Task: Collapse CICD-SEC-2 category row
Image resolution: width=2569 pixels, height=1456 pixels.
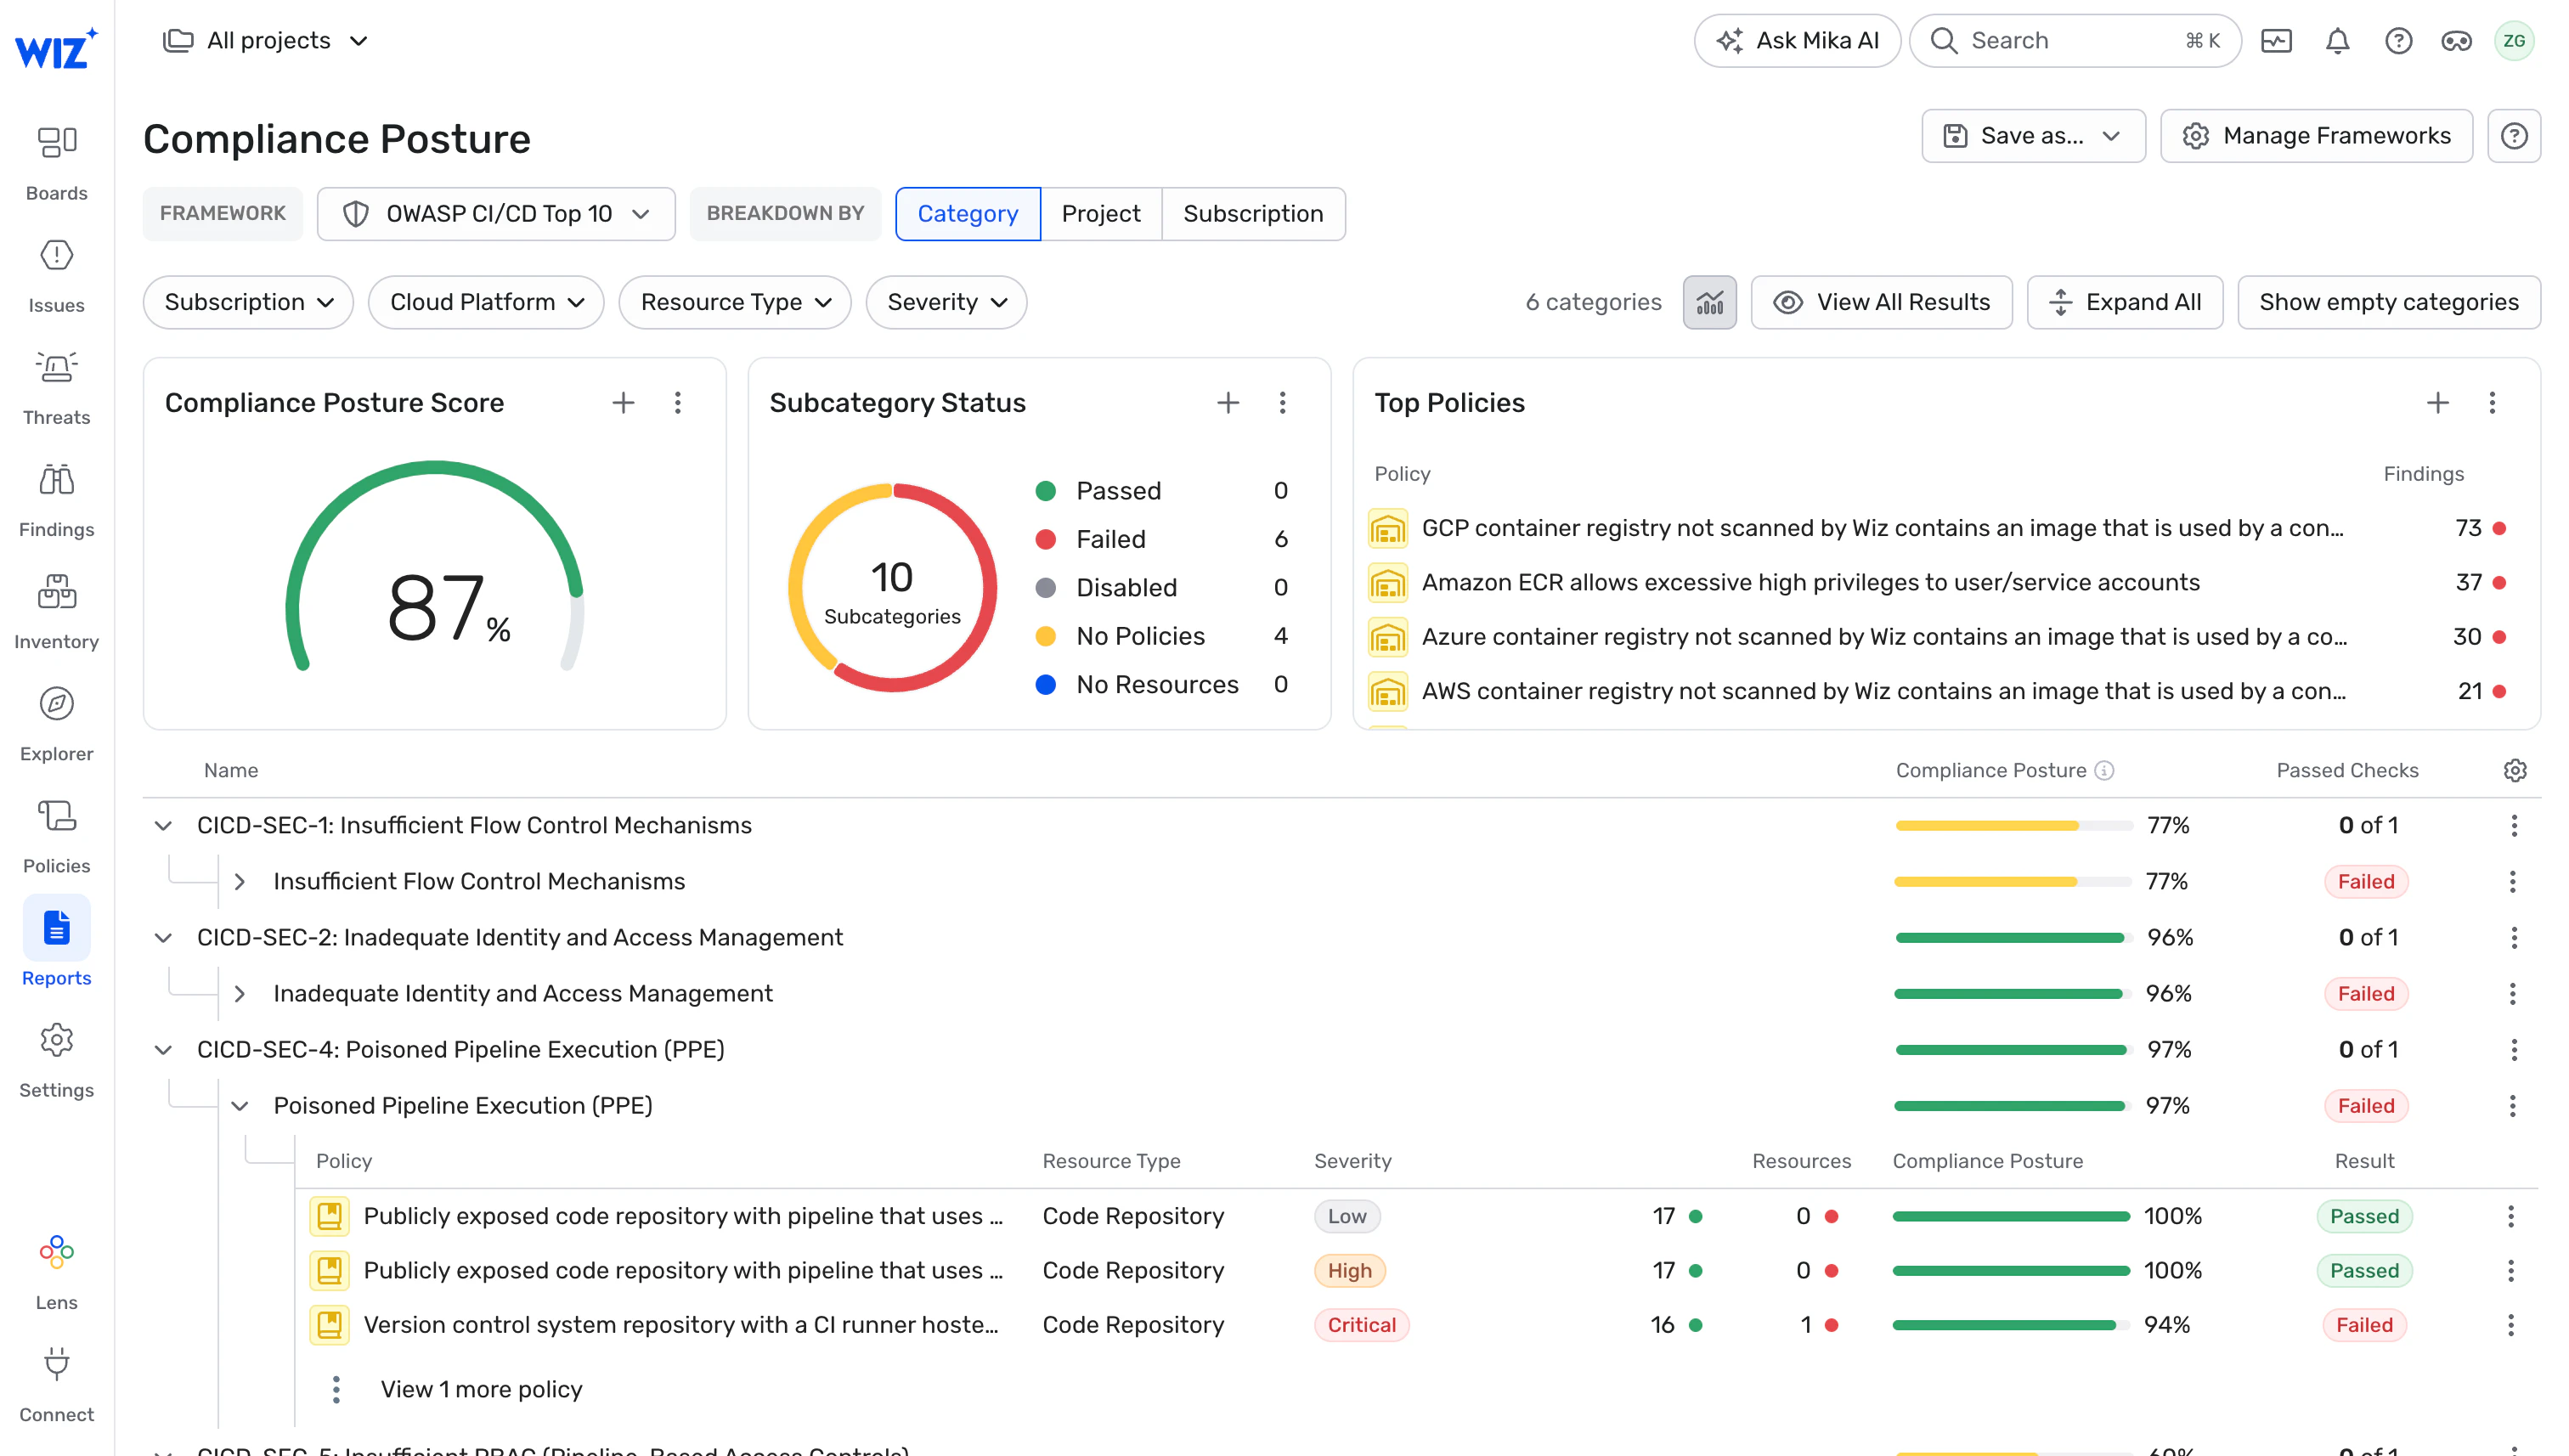Action: pyautogui.click(x=163, y=938)
